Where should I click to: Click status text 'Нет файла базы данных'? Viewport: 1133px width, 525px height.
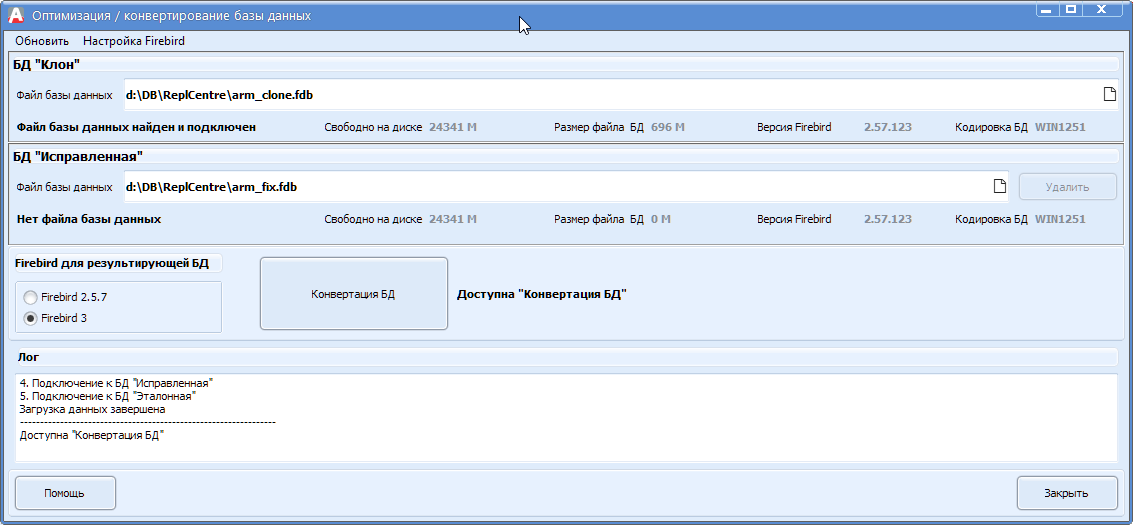point(88,219)
